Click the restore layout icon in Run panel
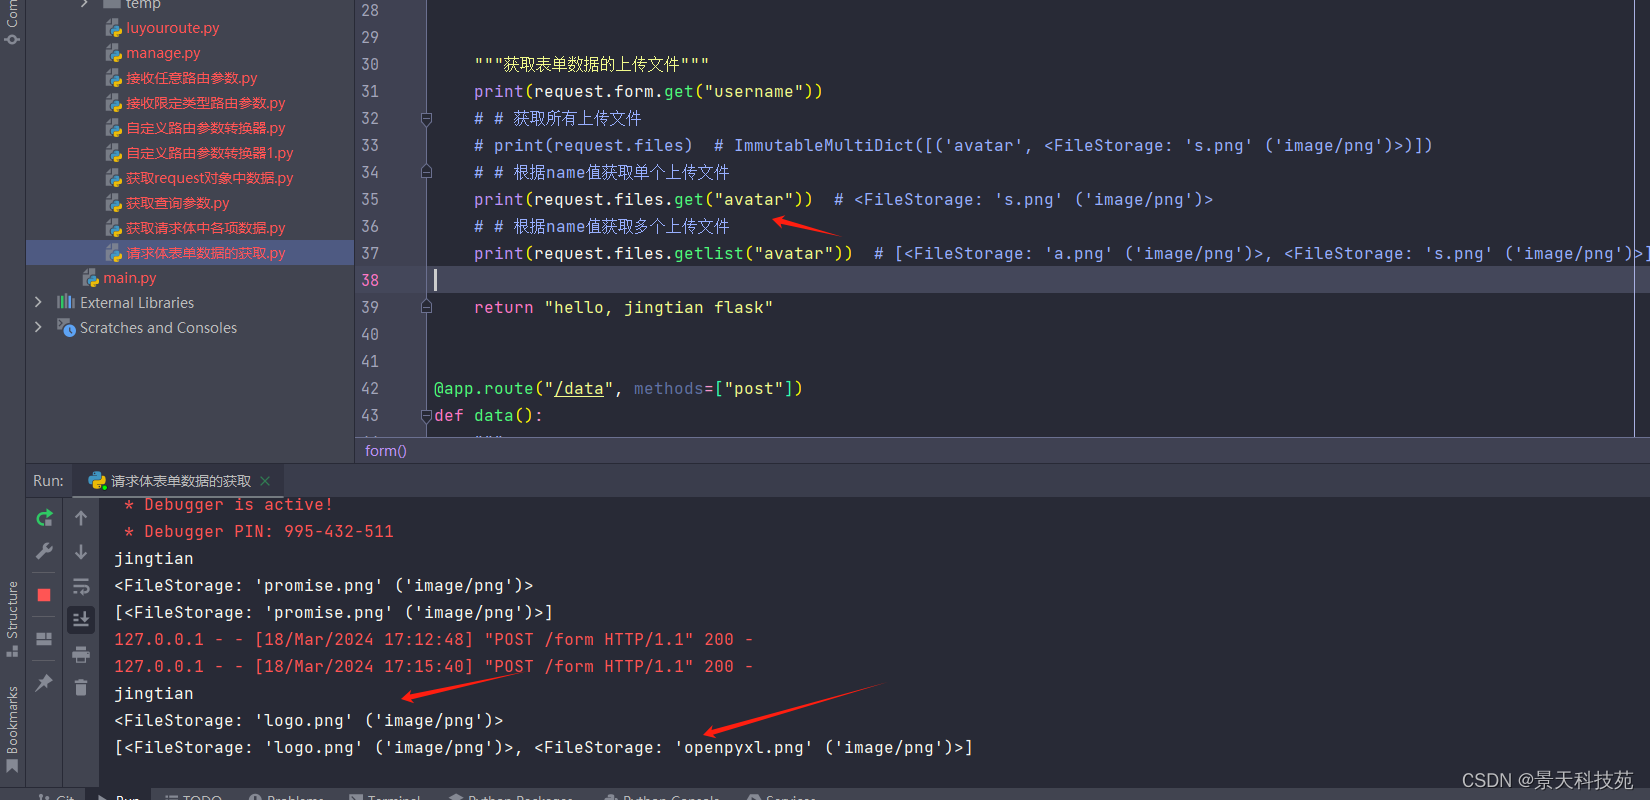The width and height of the screenshot is (1650, 800). (x=44, y=639)
